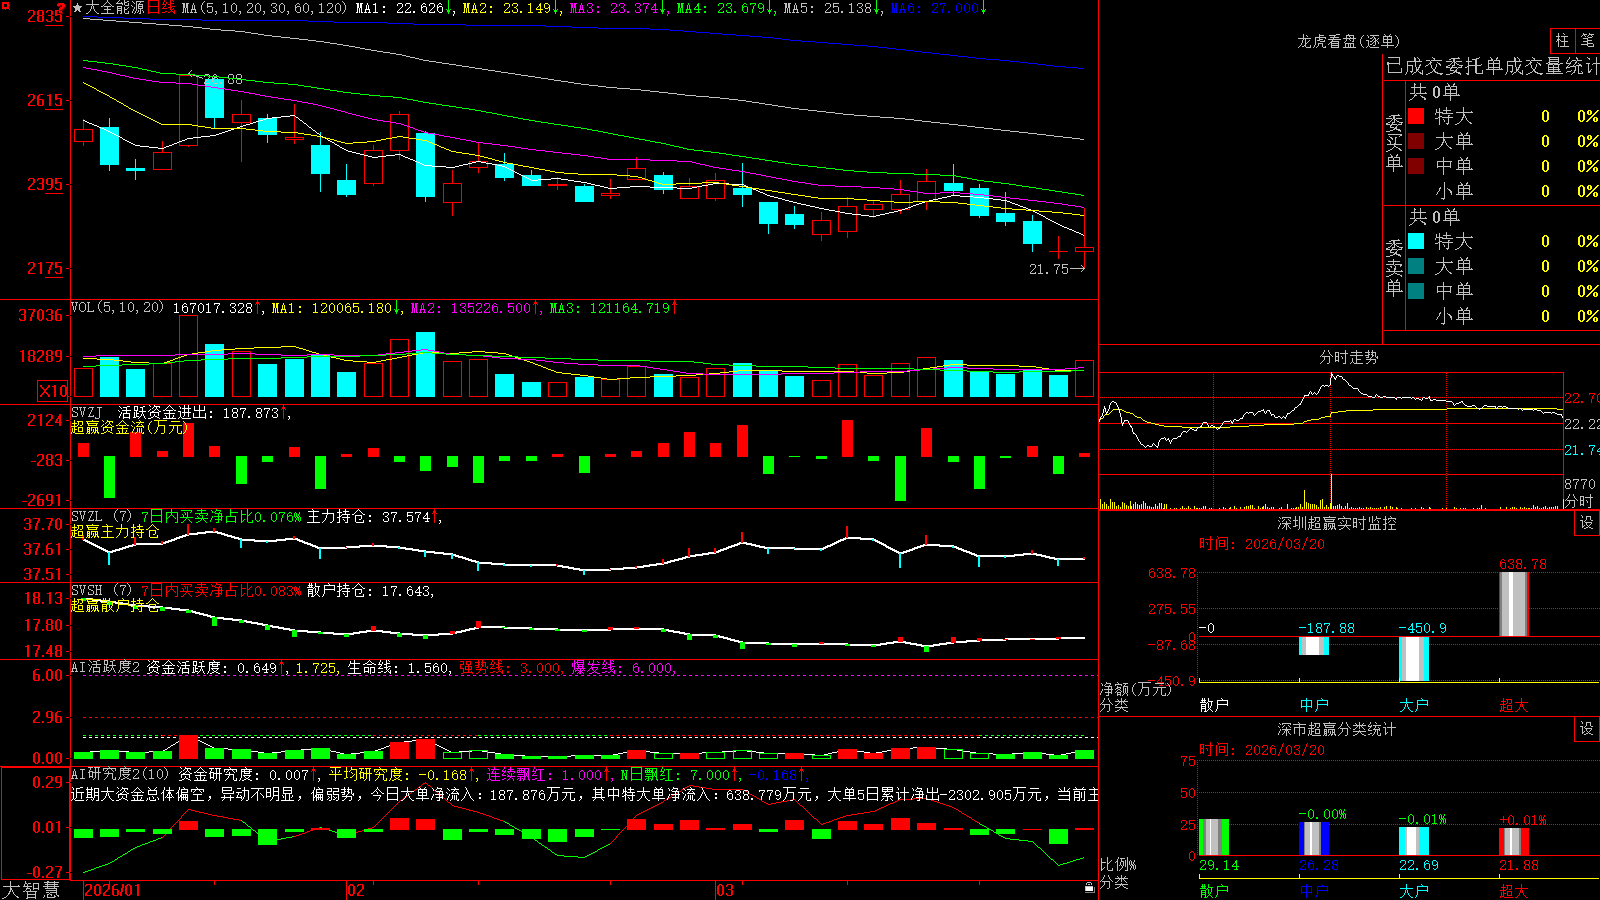Click the 大智慧 logo at the bottom-left

(x=31, y=890)
